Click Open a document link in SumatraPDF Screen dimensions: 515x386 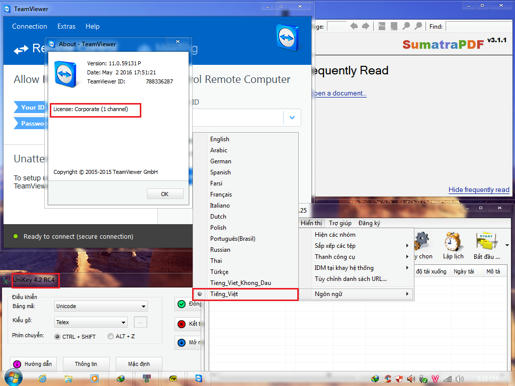click(339, 93)
